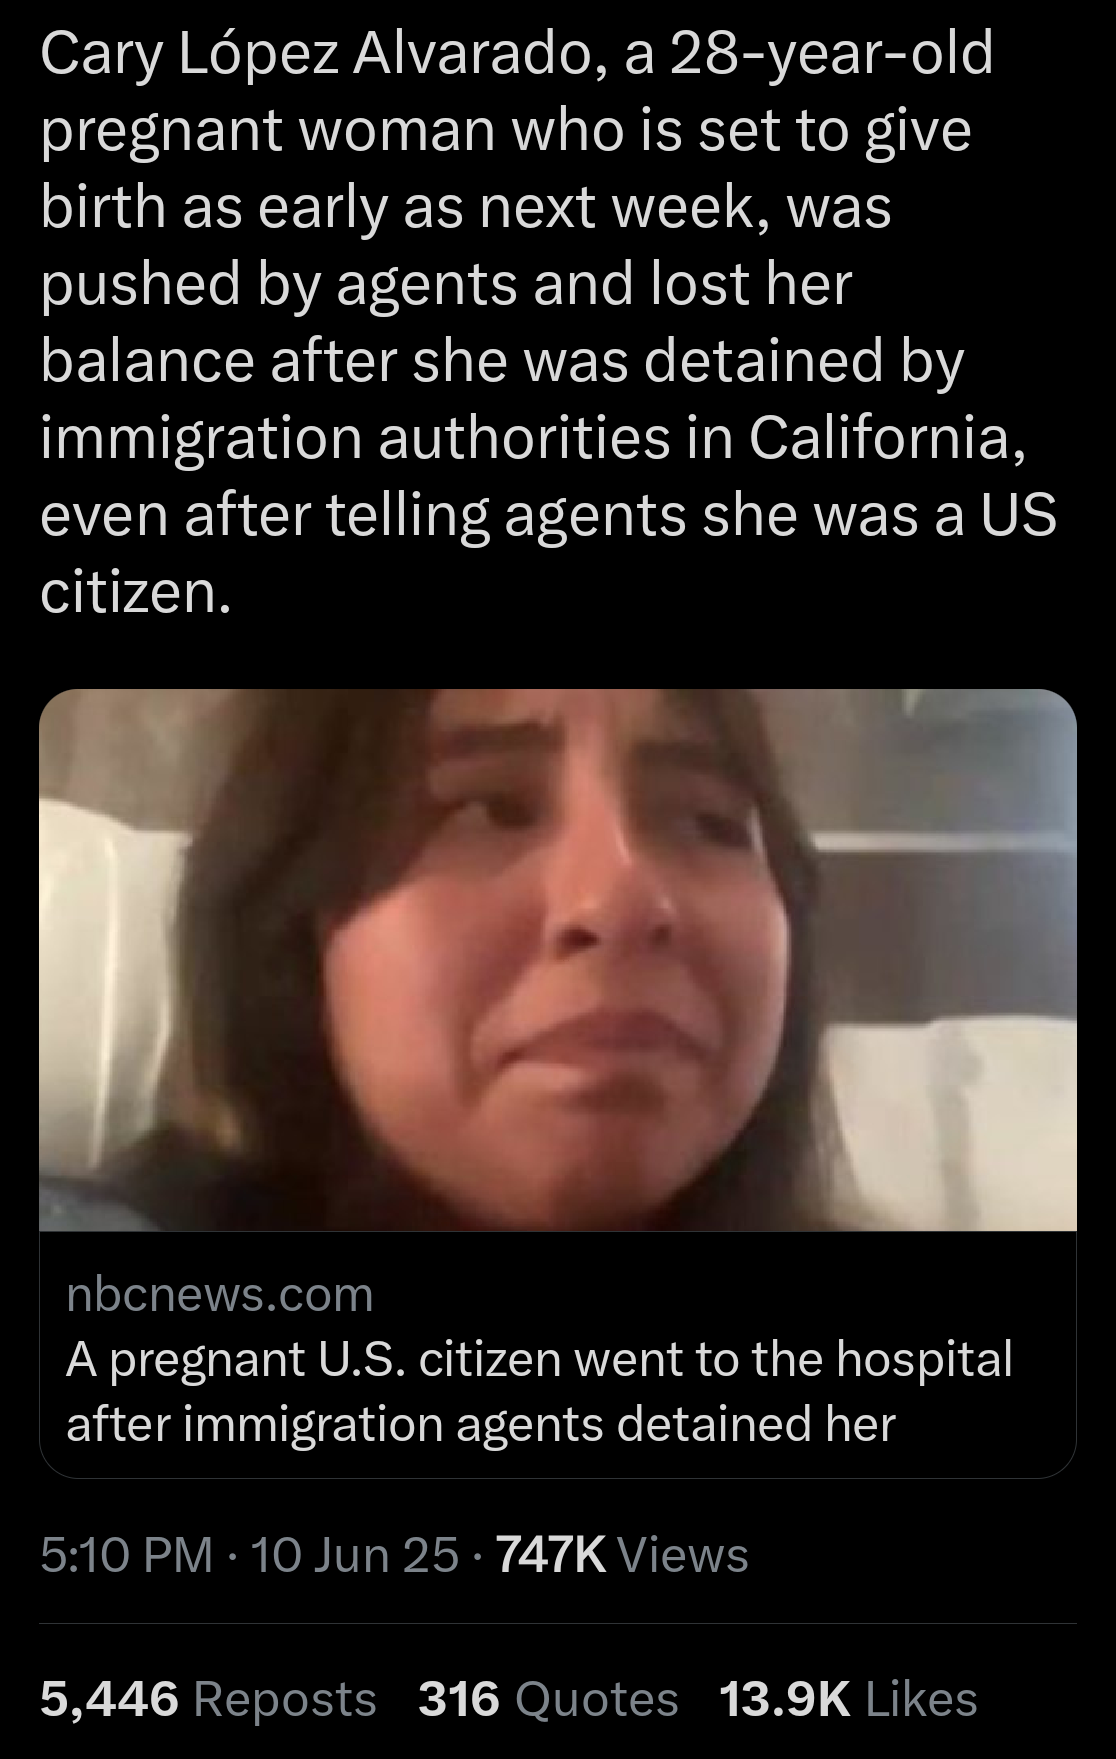The height and width of the screenshot is (1759, 1116).
Task: Click 'birth as early as next week, was' line
Action: tap(466, 209)
